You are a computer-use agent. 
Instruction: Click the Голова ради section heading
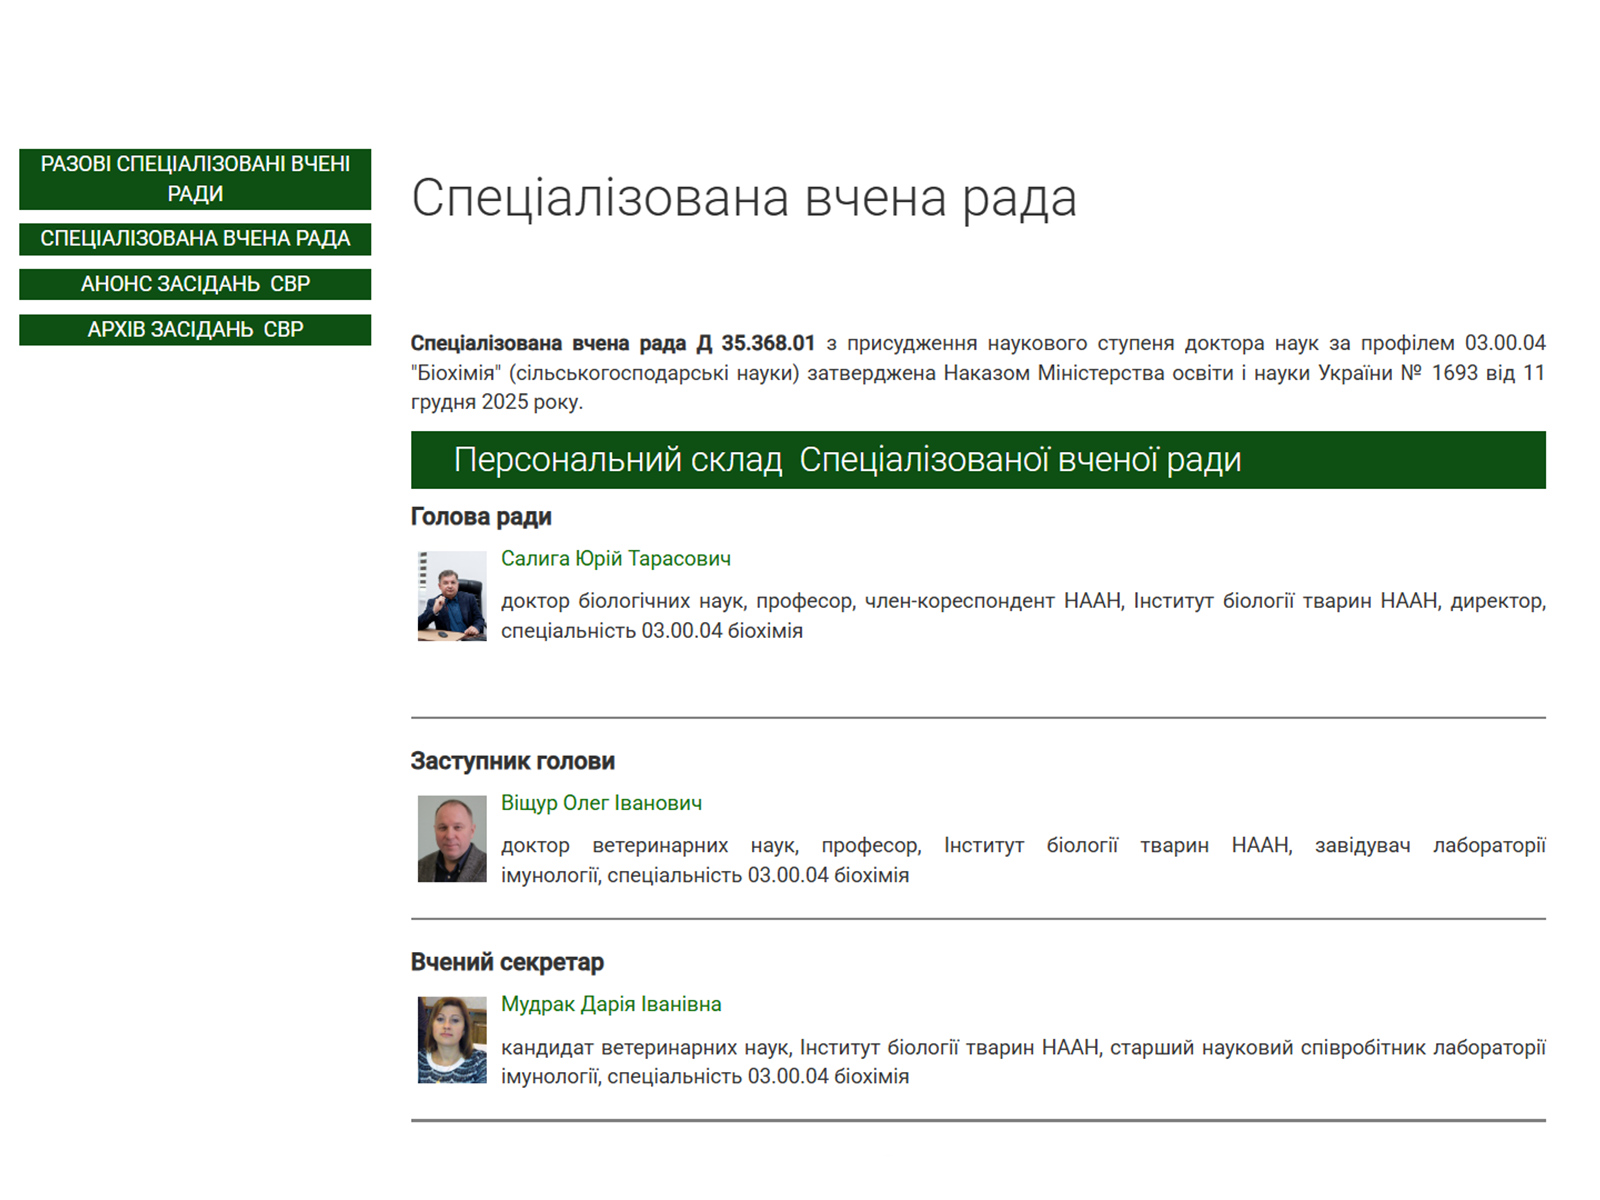tap(481, 517)
